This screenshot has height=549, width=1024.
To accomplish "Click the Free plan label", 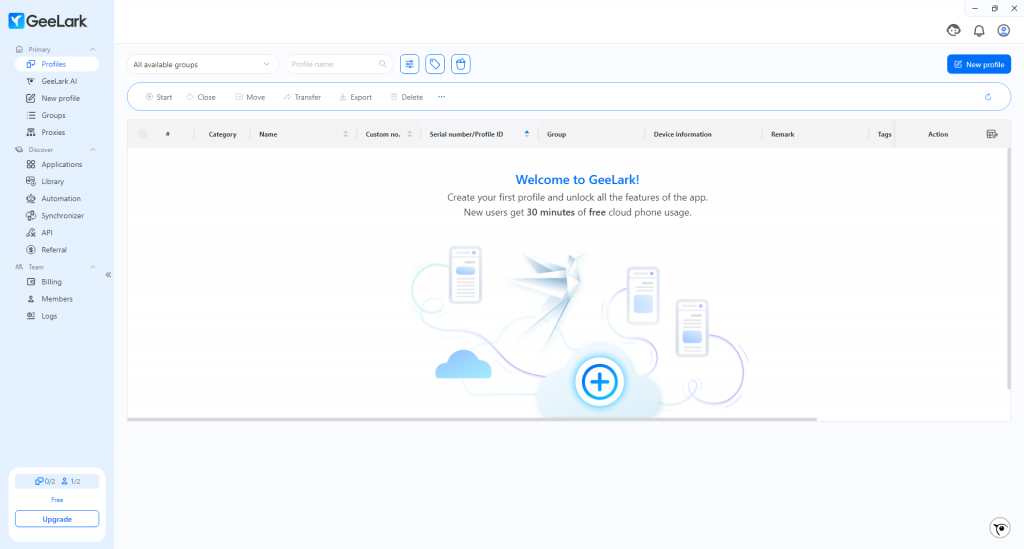I will point(57,499).
